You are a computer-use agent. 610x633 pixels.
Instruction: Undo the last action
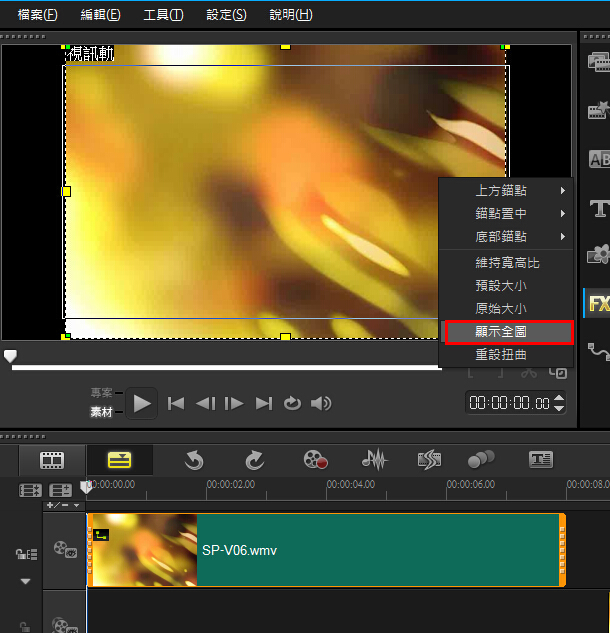pos(194,460)
